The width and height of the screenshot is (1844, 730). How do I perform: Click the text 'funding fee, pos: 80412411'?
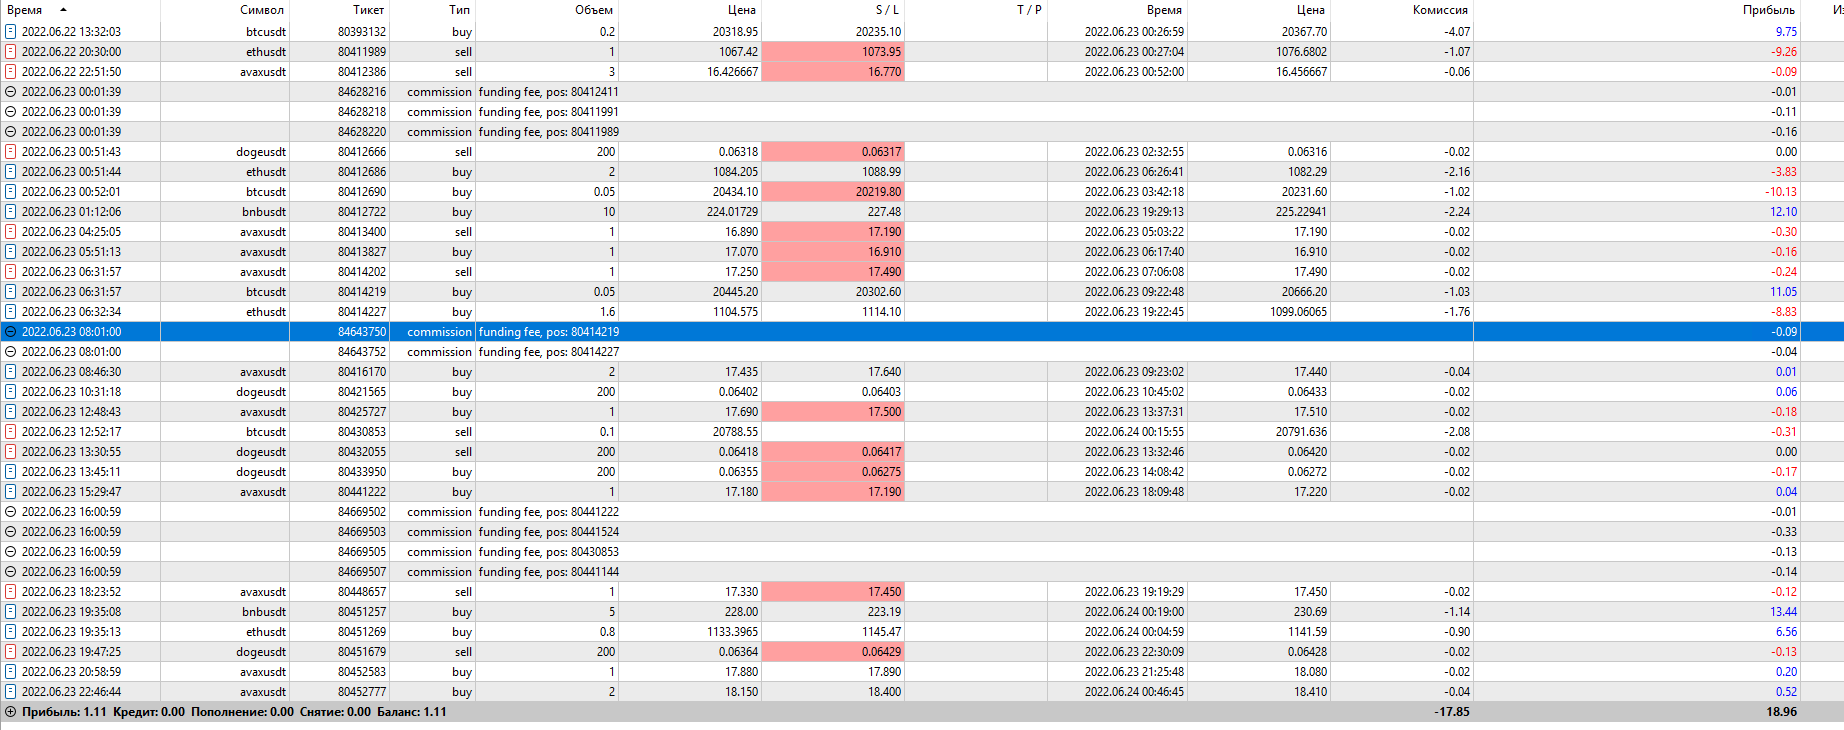click(548, 92)
